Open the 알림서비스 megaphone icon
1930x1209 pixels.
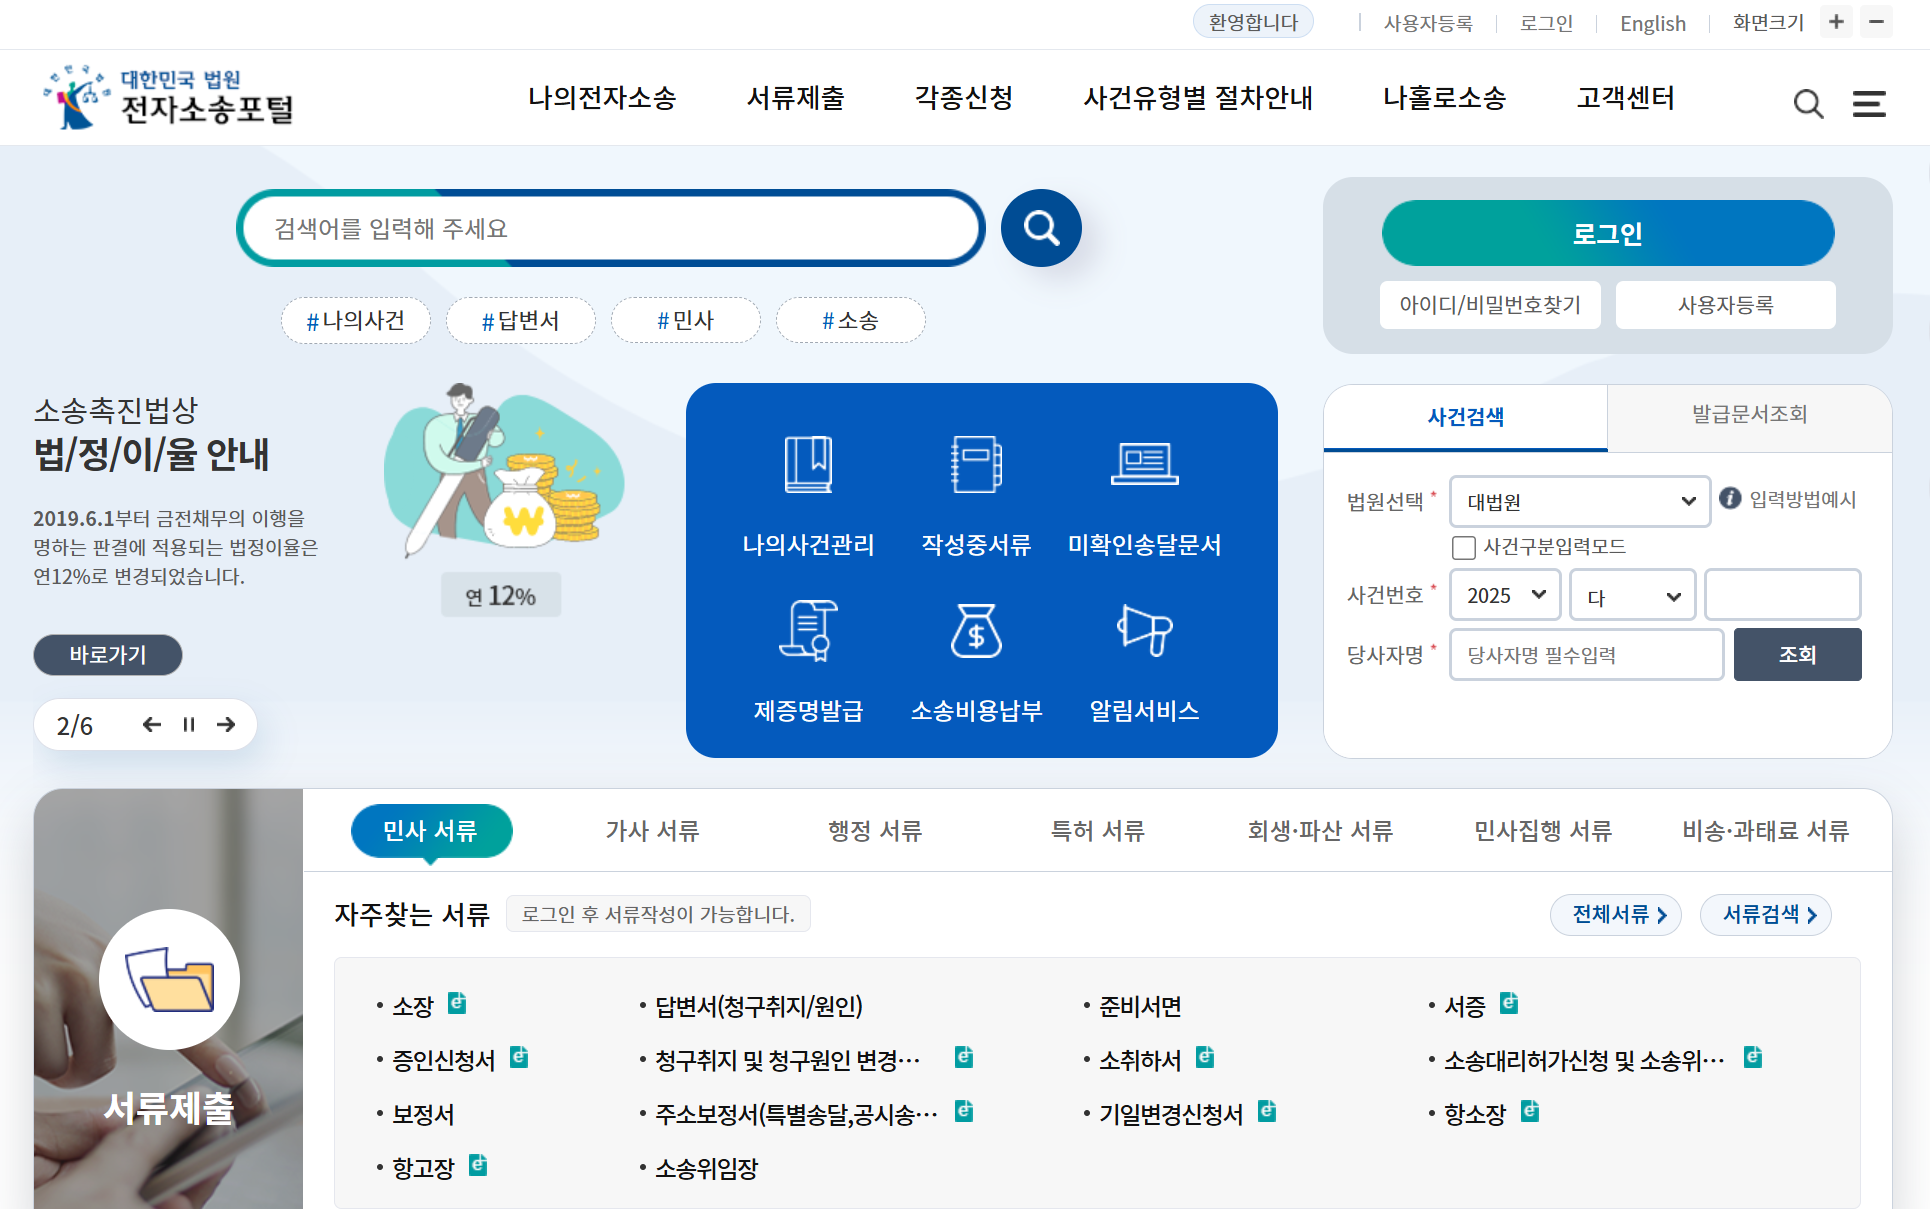point(1146,631)
